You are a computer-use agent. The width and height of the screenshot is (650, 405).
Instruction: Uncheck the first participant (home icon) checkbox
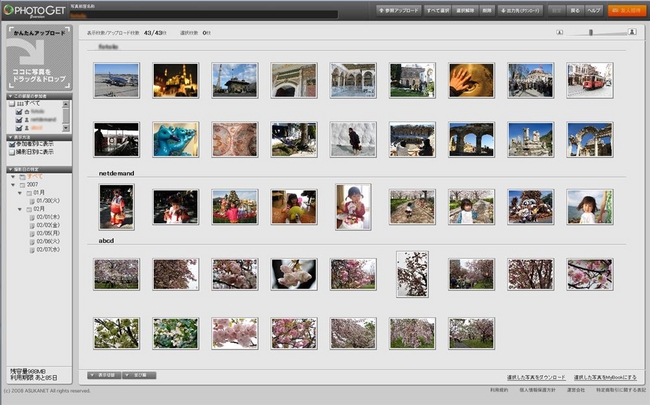click(x=19, y=112)
